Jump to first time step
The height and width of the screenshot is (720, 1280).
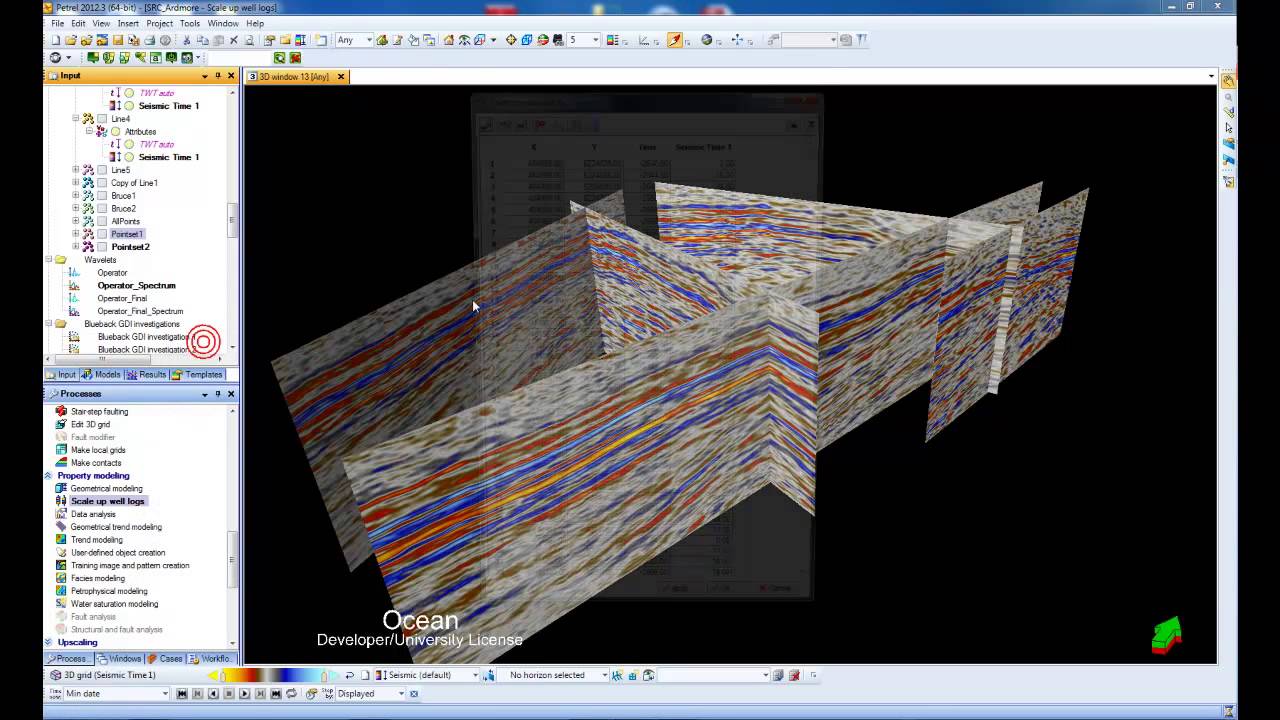[182, 693]
